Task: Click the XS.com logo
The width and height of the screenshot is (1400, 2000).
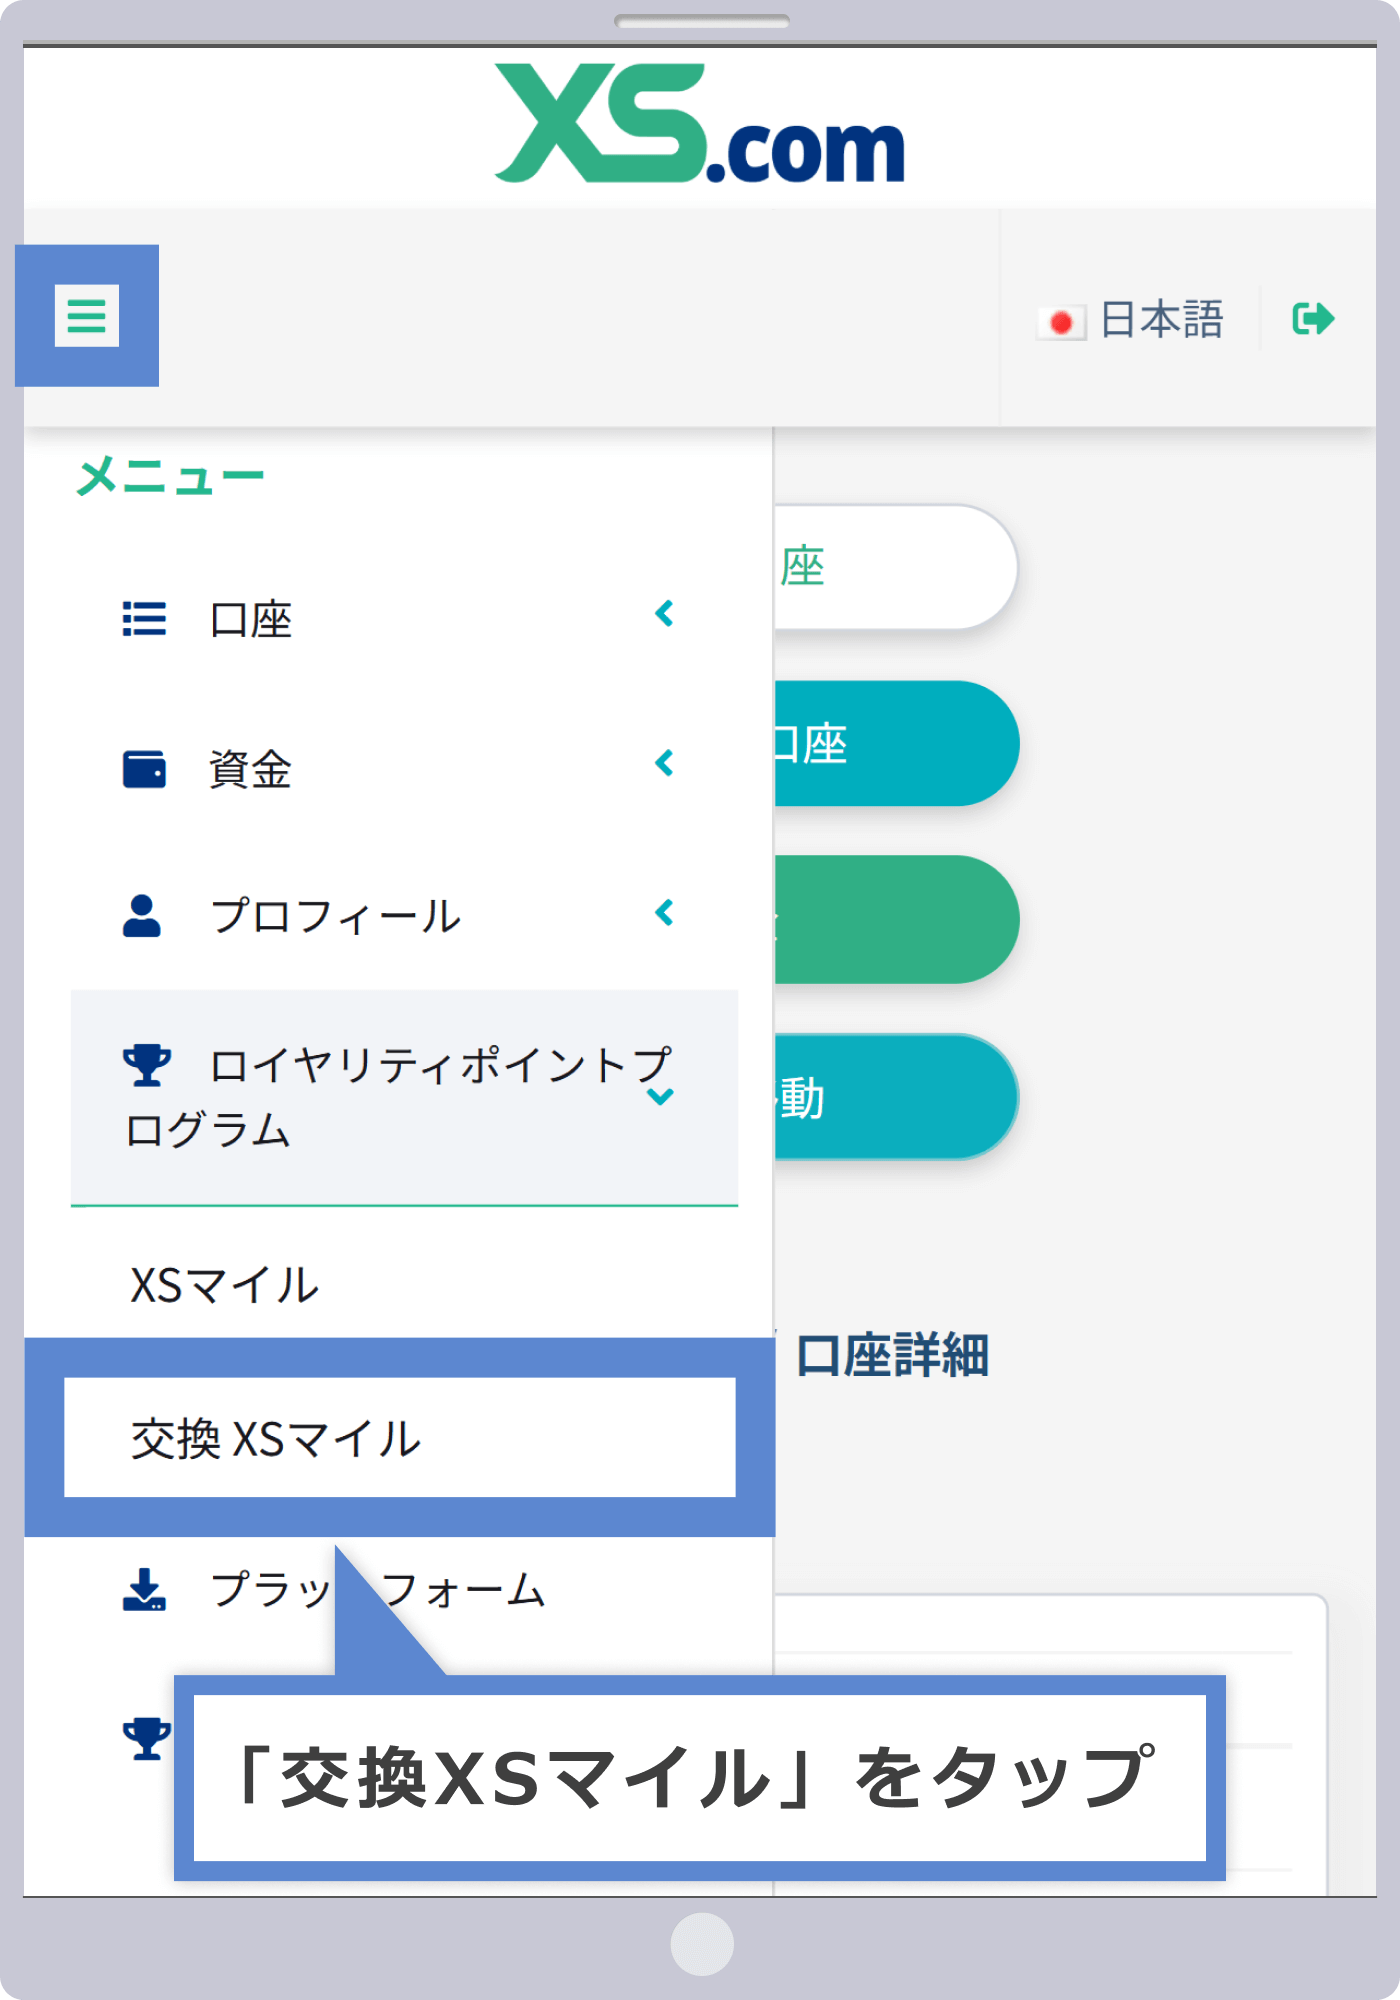Action: tap(700, 125)
